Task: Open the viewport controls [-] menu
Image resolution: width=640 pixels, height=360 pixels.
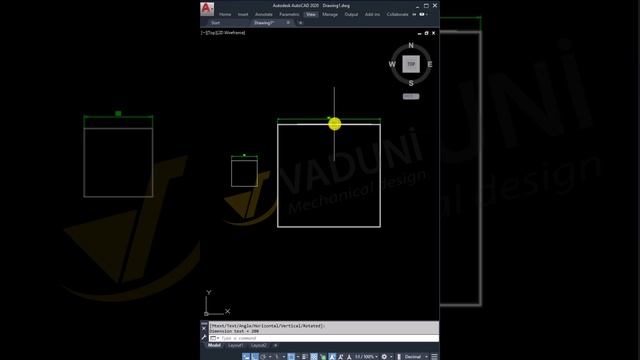Action: 203,33
